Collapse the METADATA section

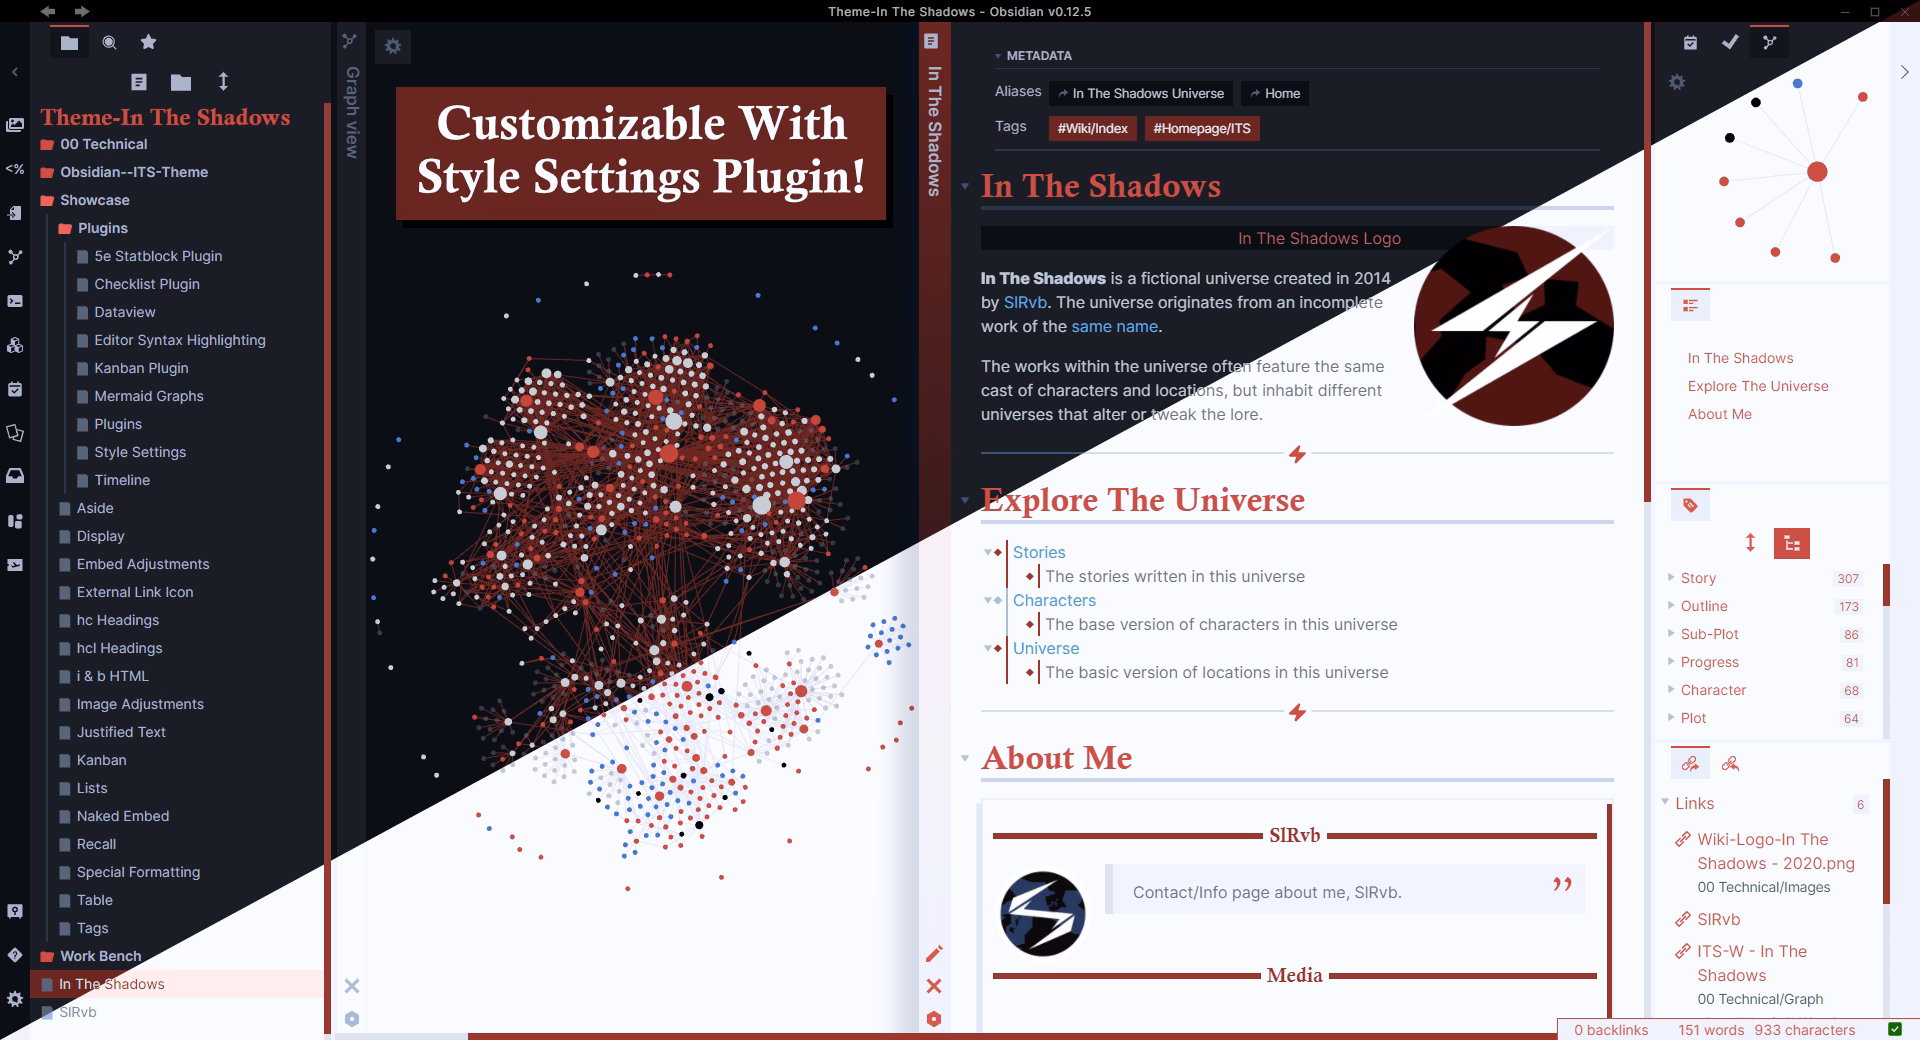(x=998, y=56)
